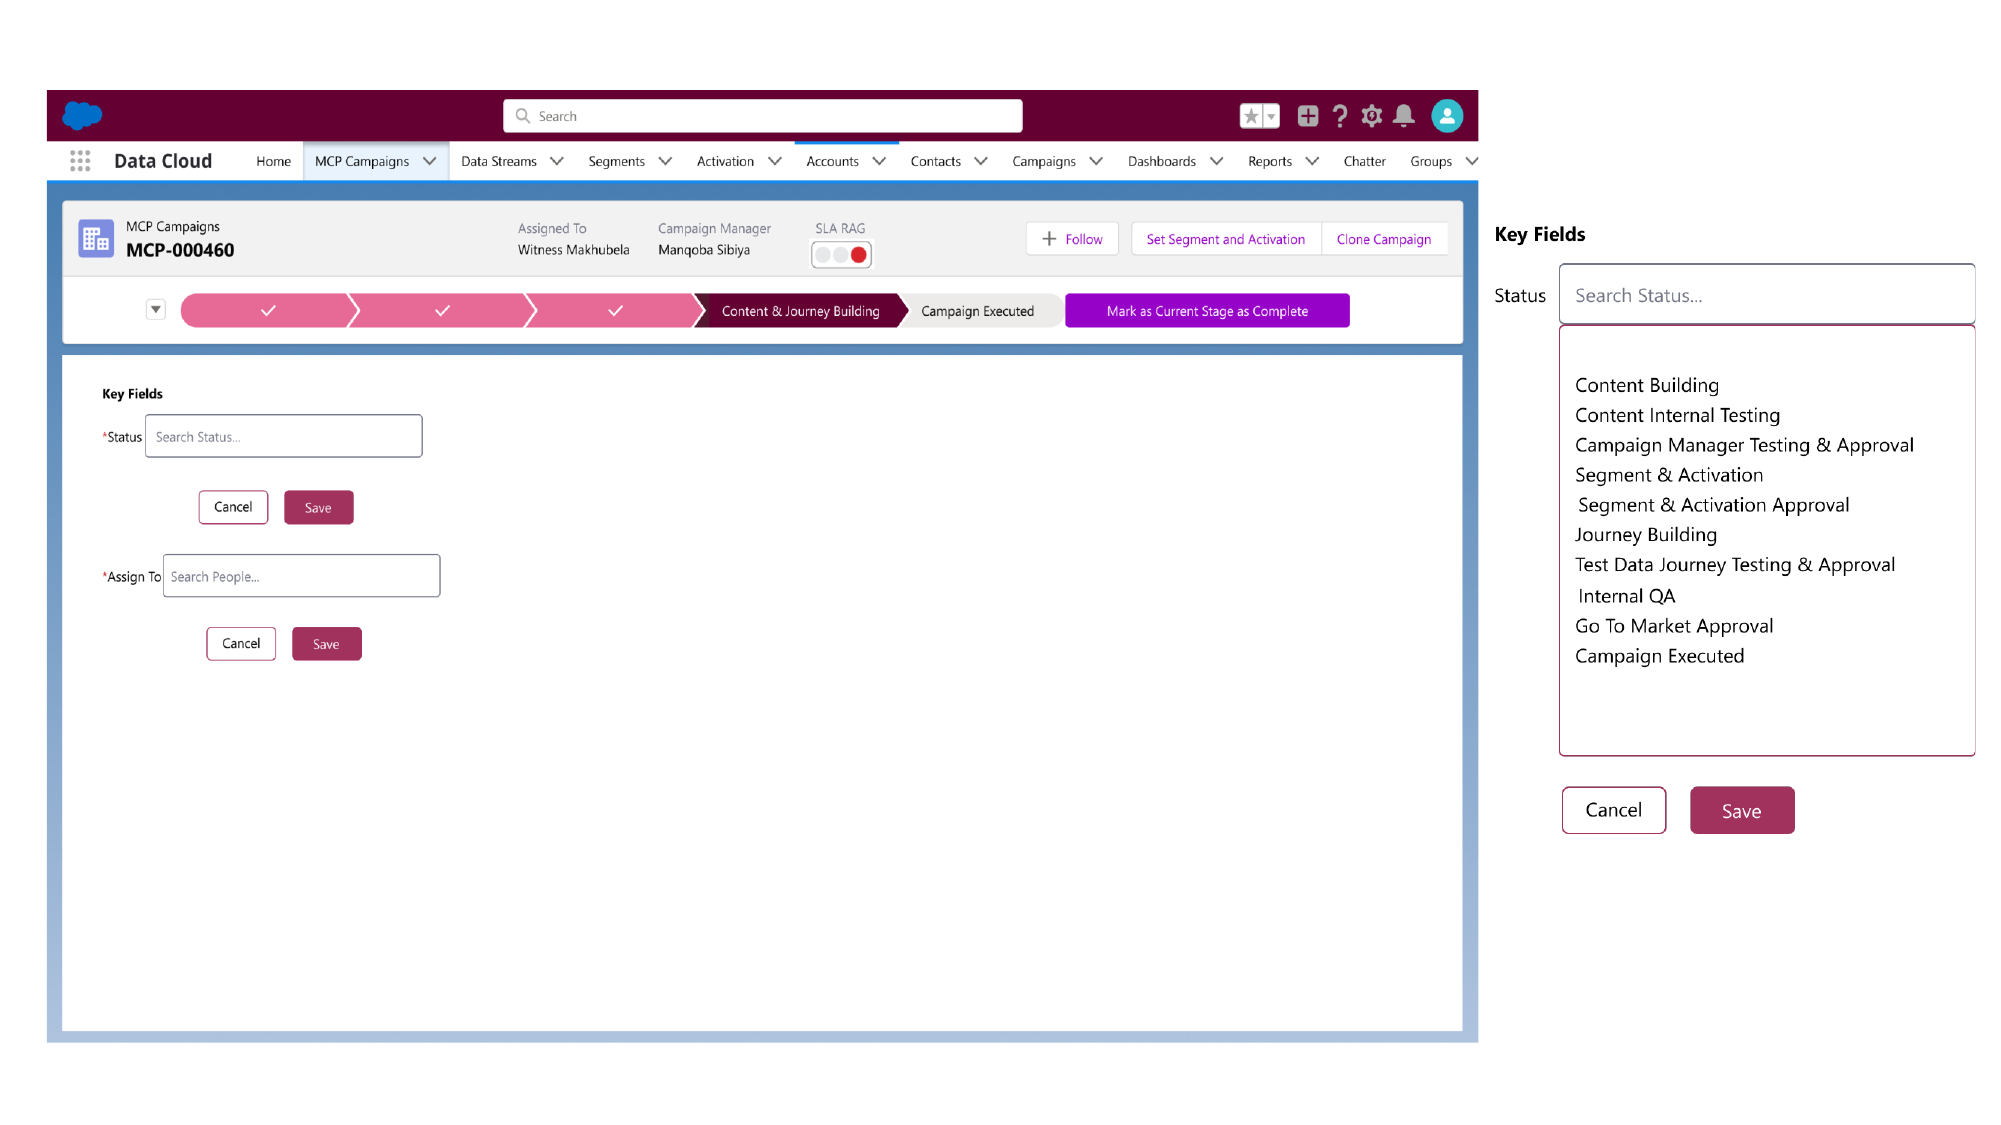This screenshot has width=2001, height=1125.
Task: Click Save below the Assign To field
Action: 326,644
